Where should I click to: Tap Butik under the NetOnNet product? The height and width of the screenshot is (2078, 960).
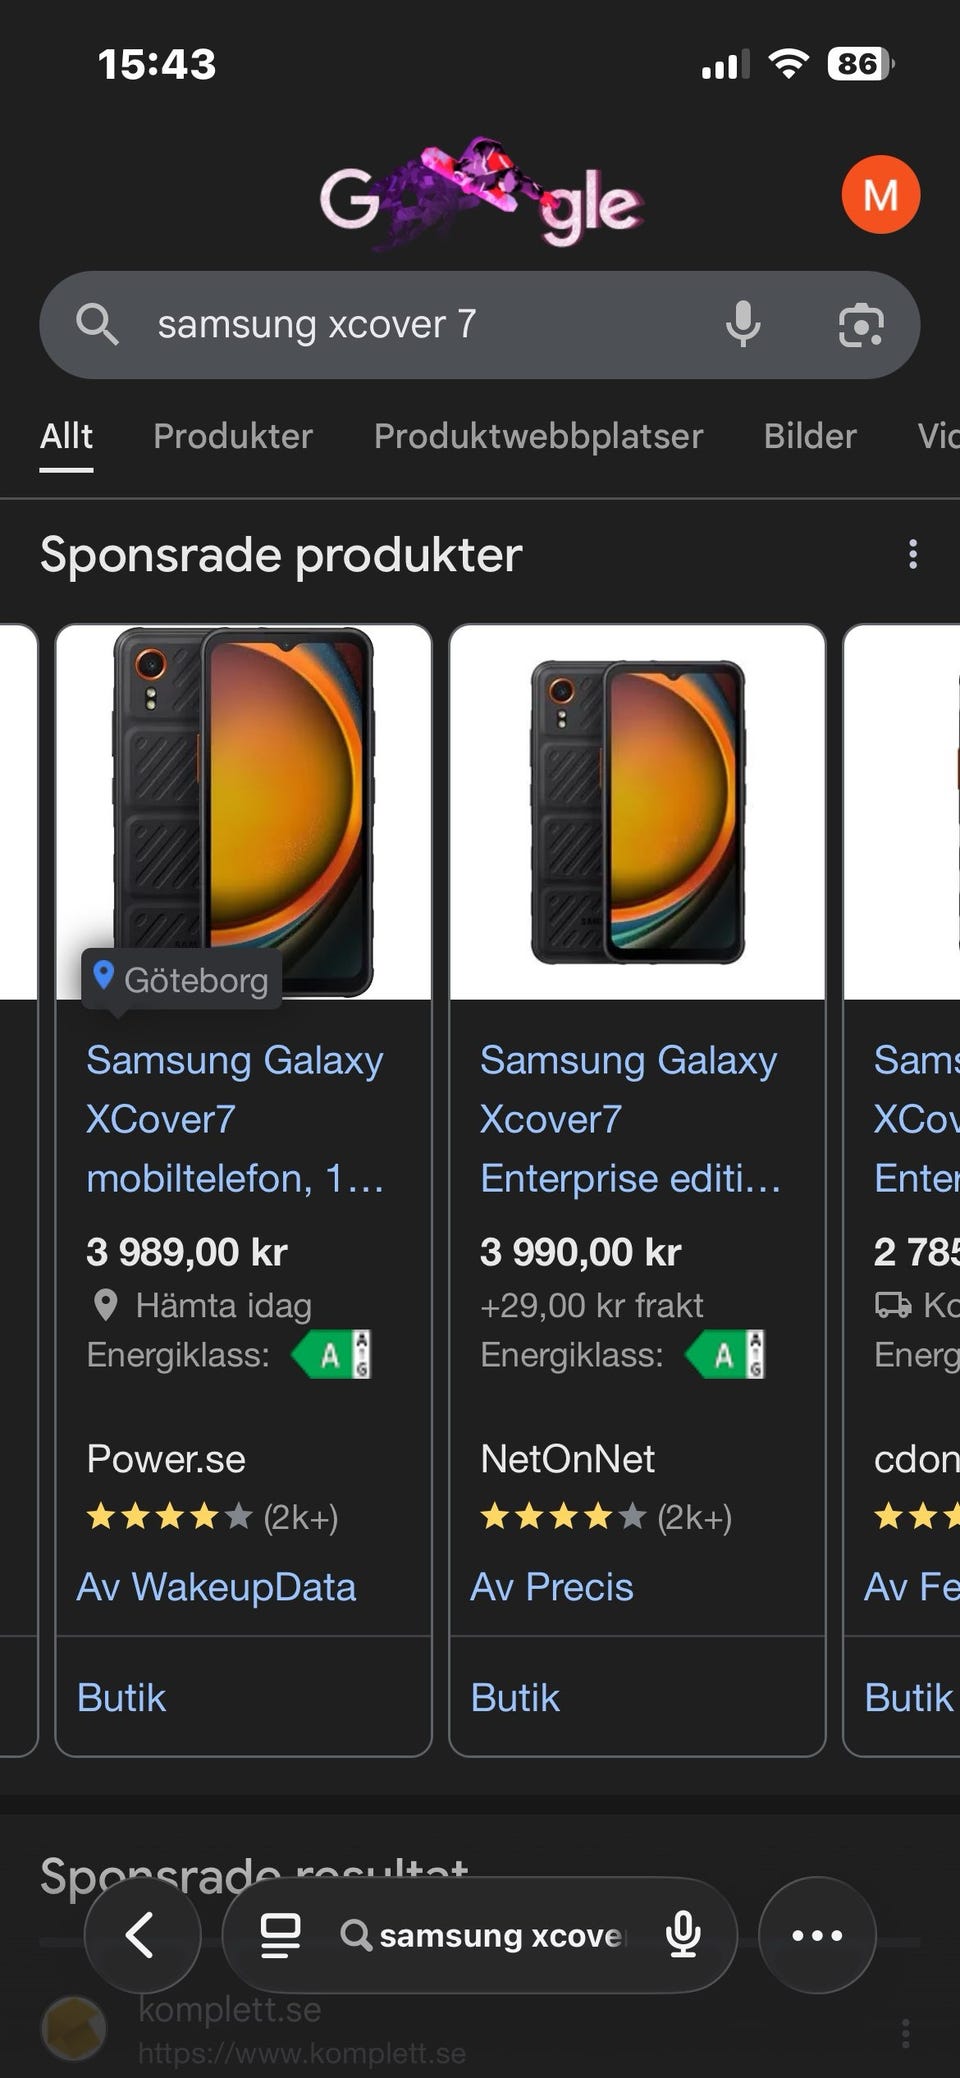coord(515,1698)
